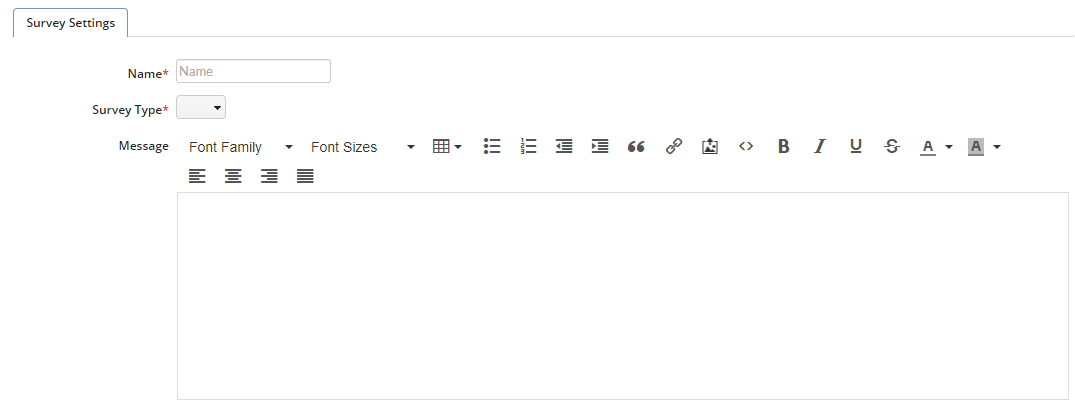Apply blockquote formatting
The height and width of the screenshot is (407, 1075).
pos(636,147)
